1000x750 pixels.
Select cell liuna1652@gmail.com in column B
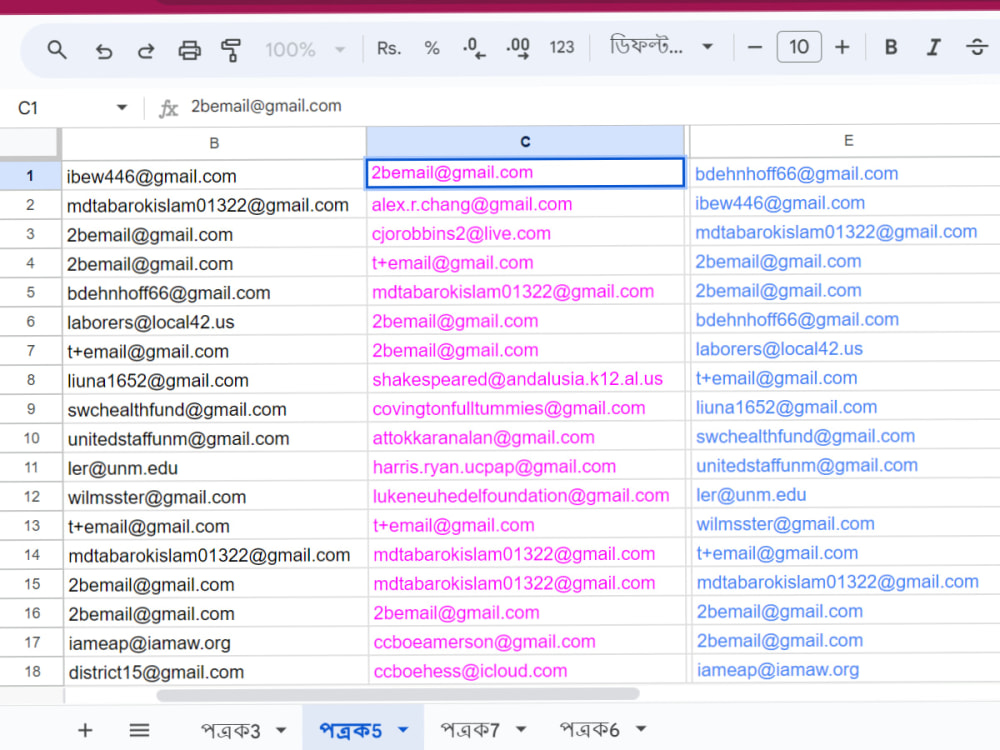pos(215,381)
